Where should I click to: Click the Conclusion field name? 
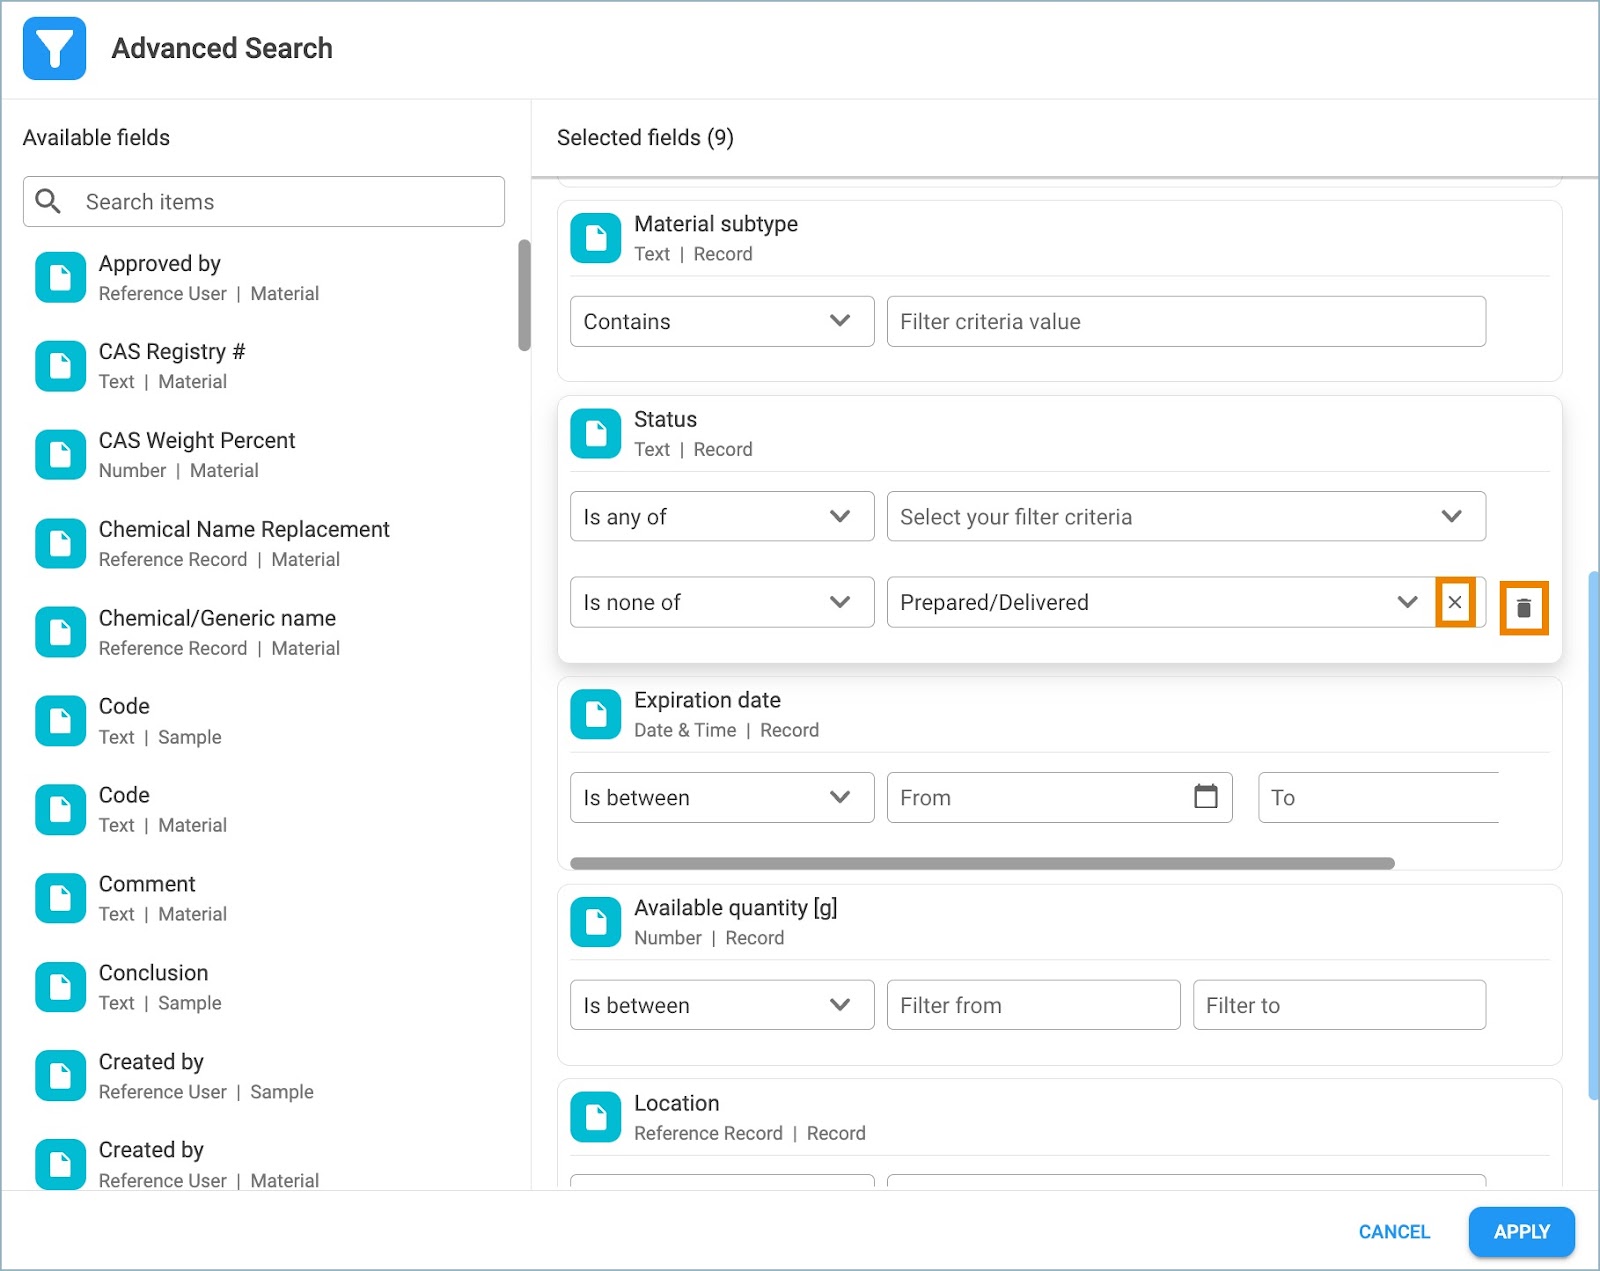(x=153, y=973)
